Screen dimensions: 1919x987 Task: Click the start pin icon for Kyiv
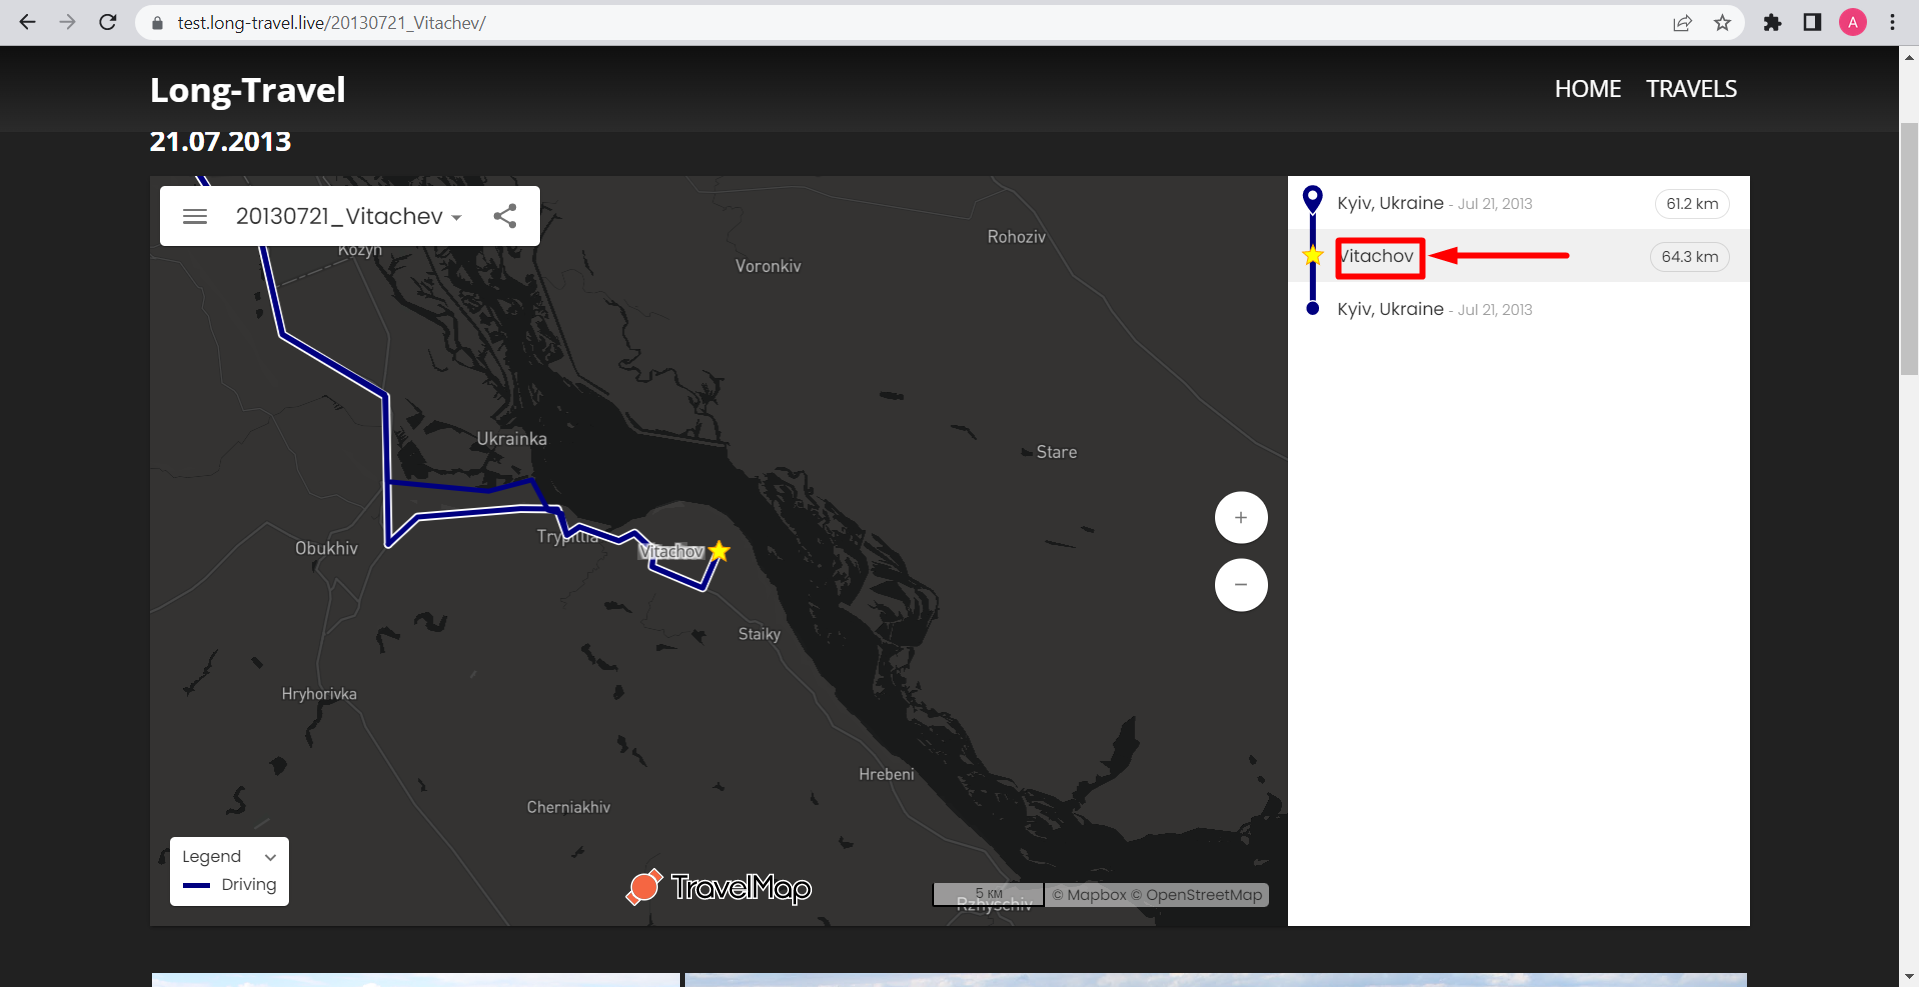[x=1313, y=200]
